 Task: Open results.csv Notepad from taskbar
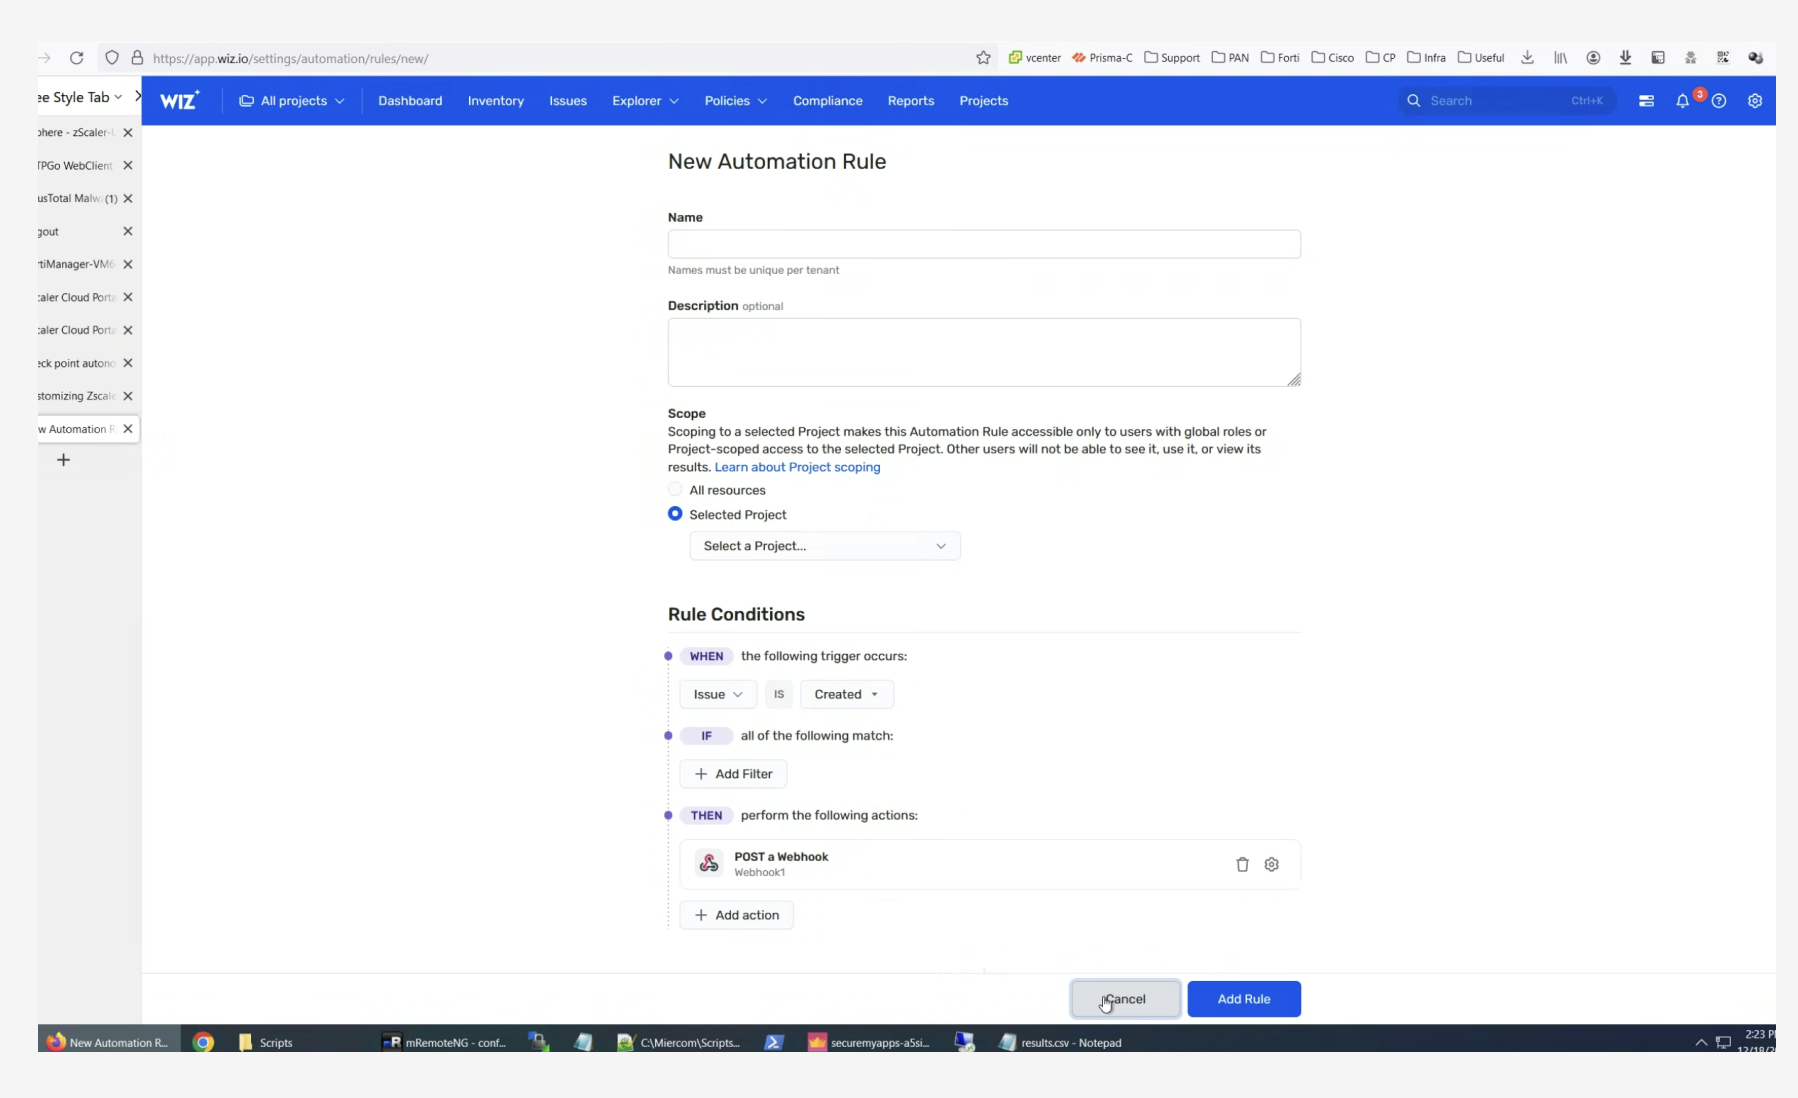pyautogui.click(x=1060, y=1042)
